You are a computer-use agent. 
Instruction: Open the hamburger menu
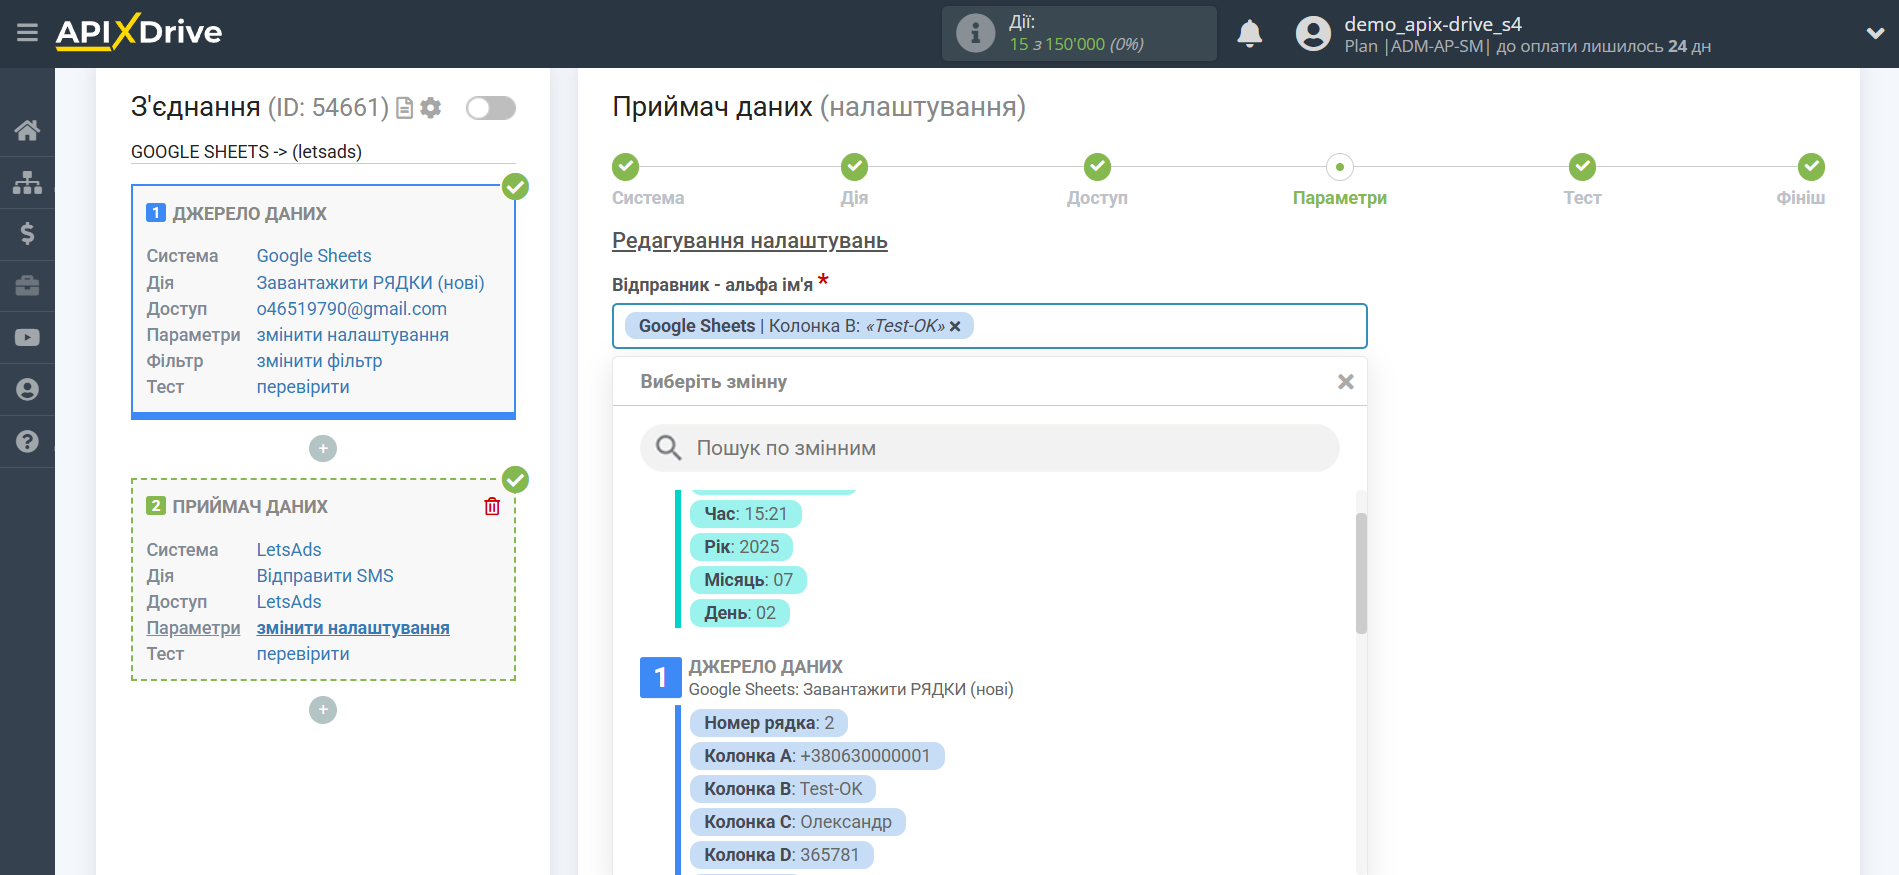coord(27,33)
